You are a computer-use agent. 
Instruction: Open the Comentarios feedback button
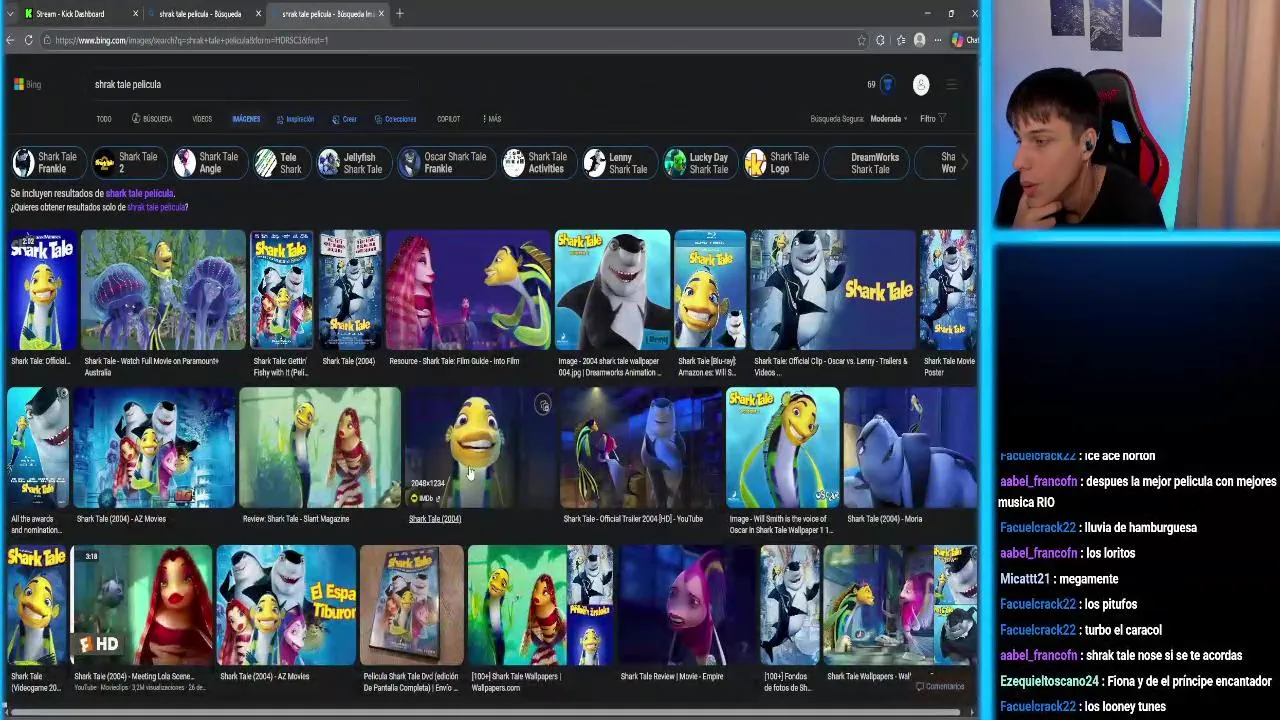[x=940, y=687]
